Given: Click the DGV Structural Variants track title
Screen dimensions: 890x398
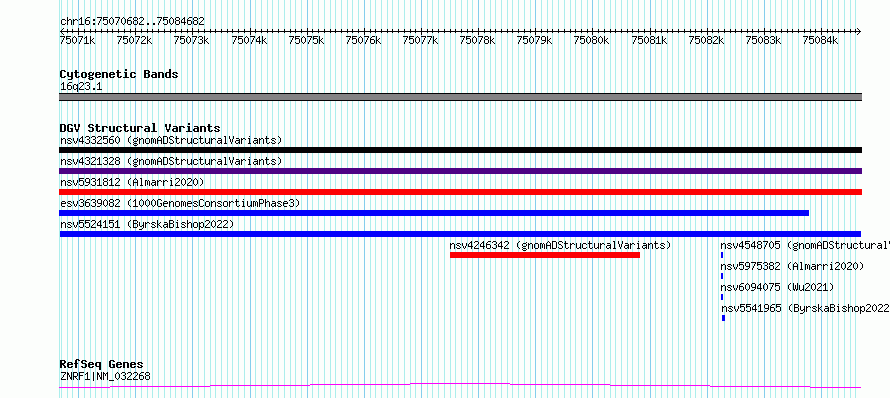Looking at the screenshot, I should [140, 128].
